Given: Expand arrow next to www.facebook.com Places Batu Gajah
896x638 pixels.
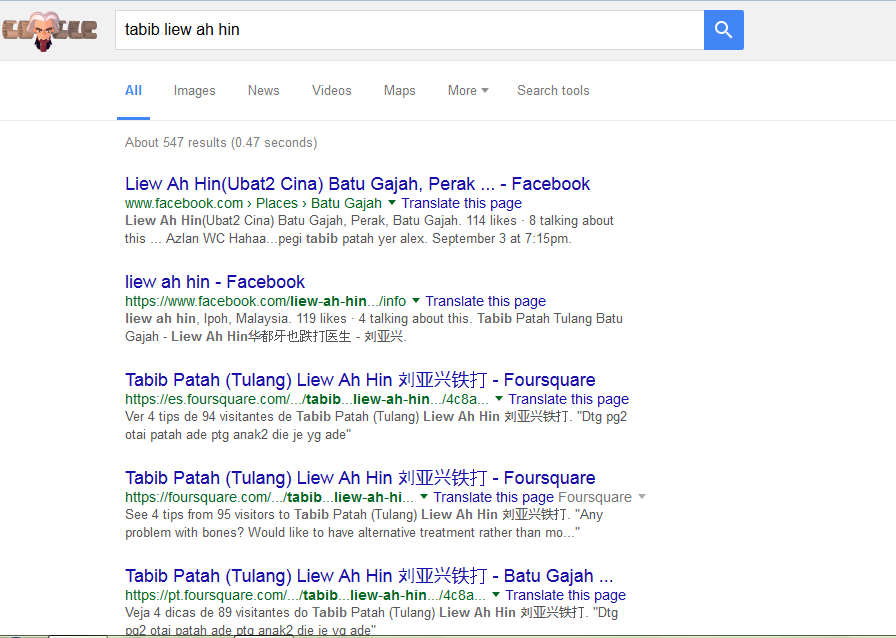Looking at the screenshot, I should pyautogui.click(x=391, y=203).
